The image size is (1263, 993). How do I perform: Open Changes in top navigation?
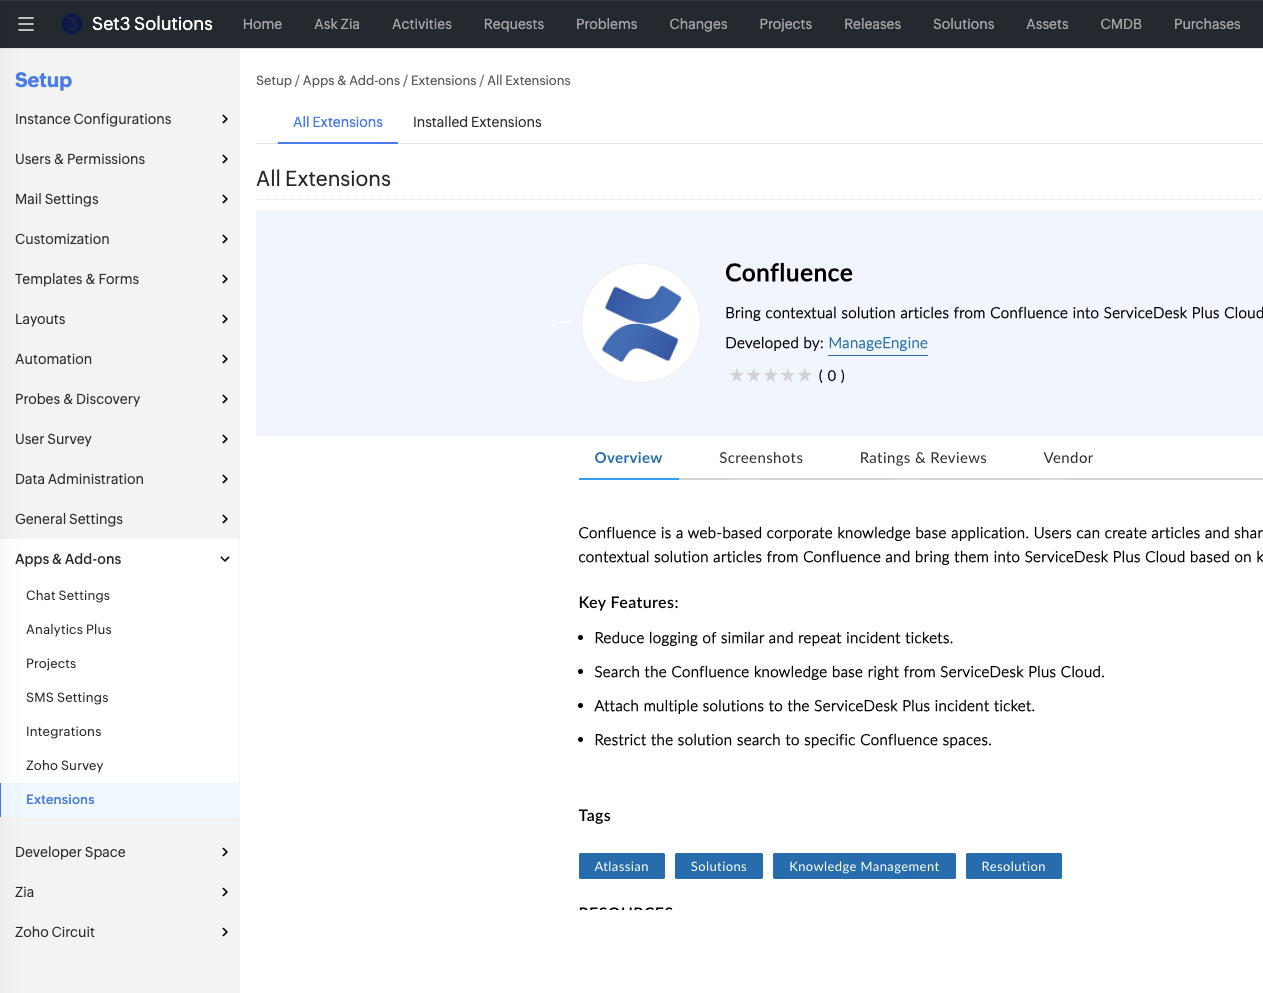click(698, 24)
